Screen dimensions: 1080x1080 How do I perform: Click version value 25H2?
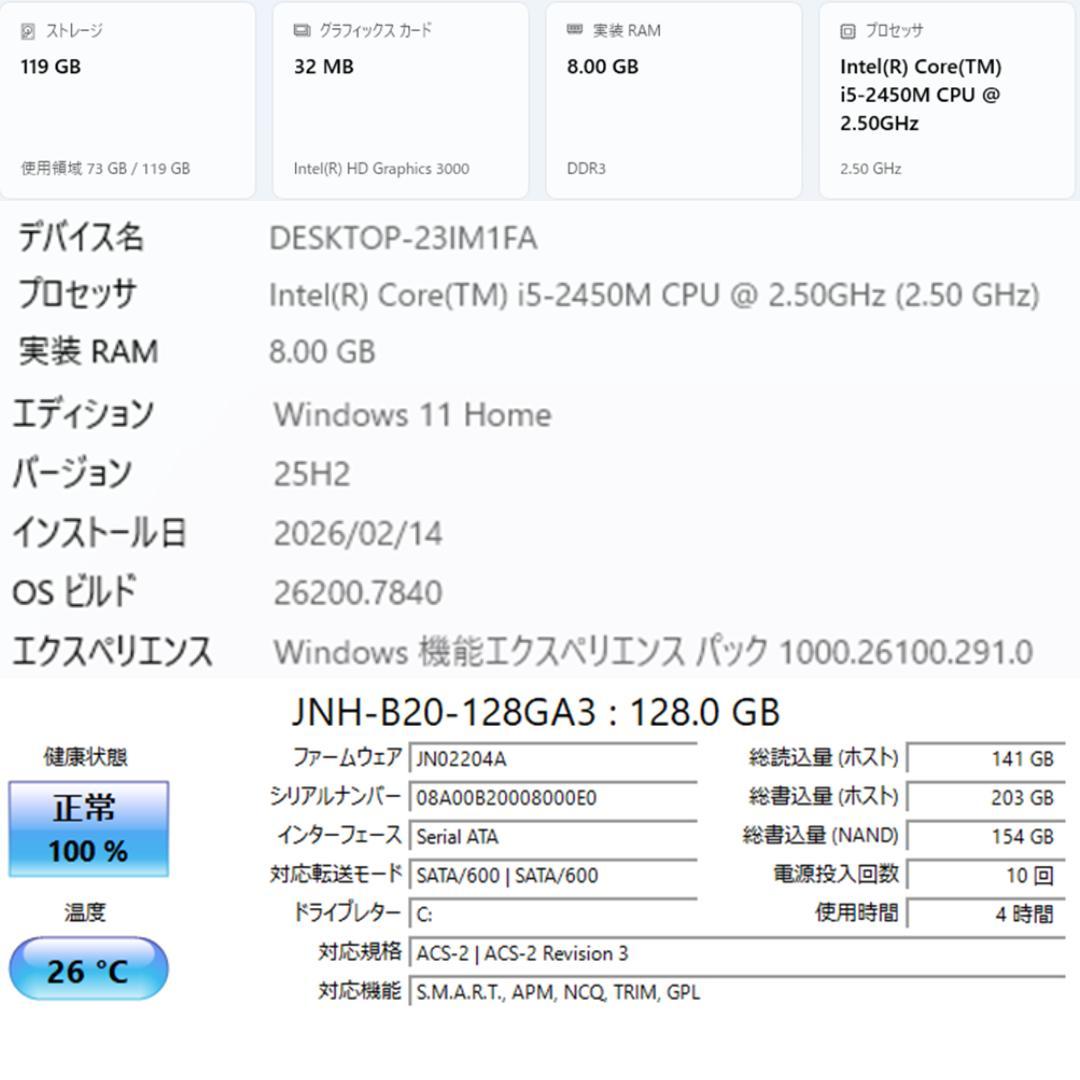(x=312, y=475)
